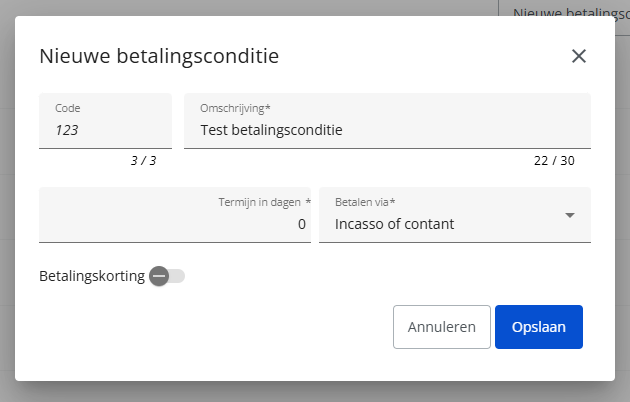Save the payment condition with Opslaan

pos(539,327)
